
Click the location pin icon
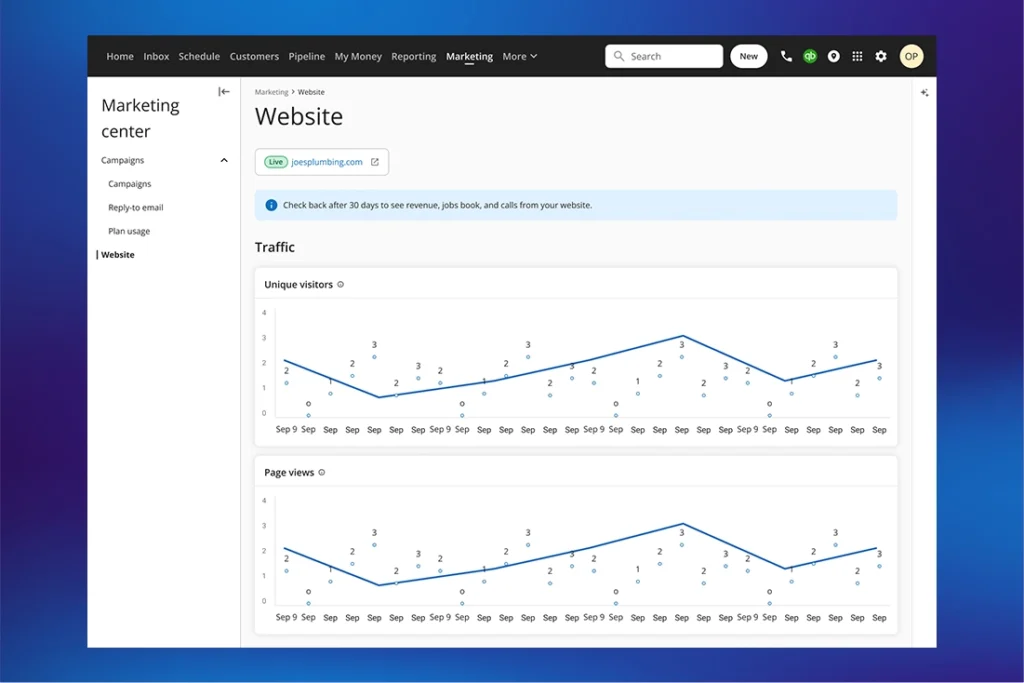834,56
